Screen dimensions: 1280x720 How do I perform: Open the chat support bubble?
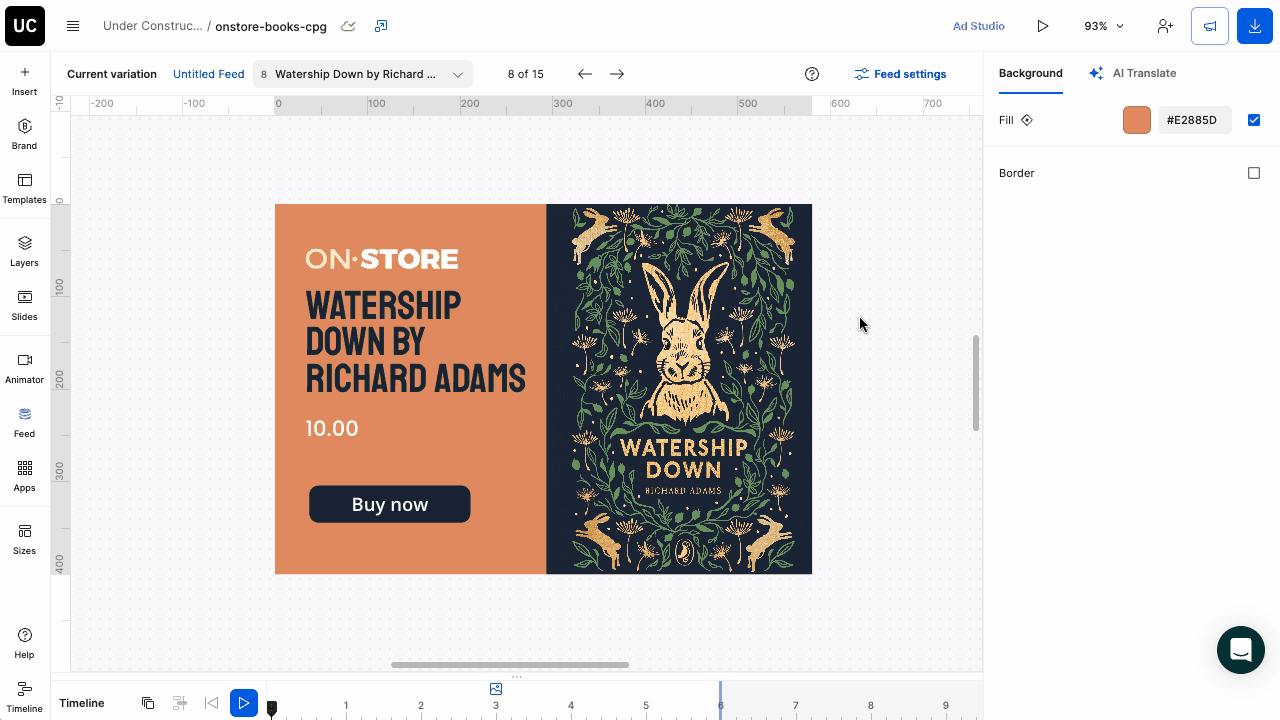[x=1241, y=650]
